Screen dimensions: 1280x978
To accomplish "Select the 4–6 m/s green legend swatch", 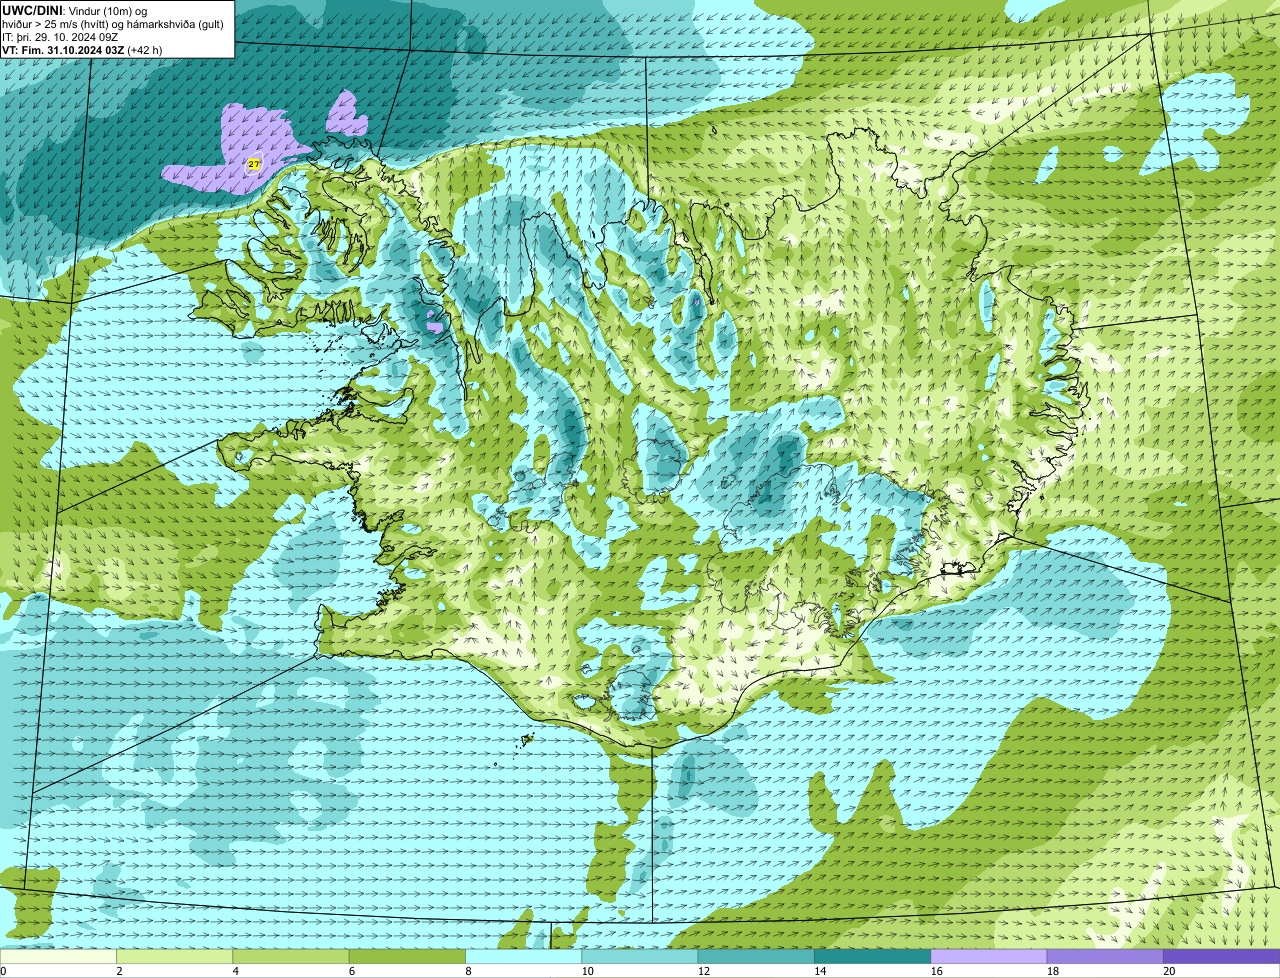I will 291,957.
